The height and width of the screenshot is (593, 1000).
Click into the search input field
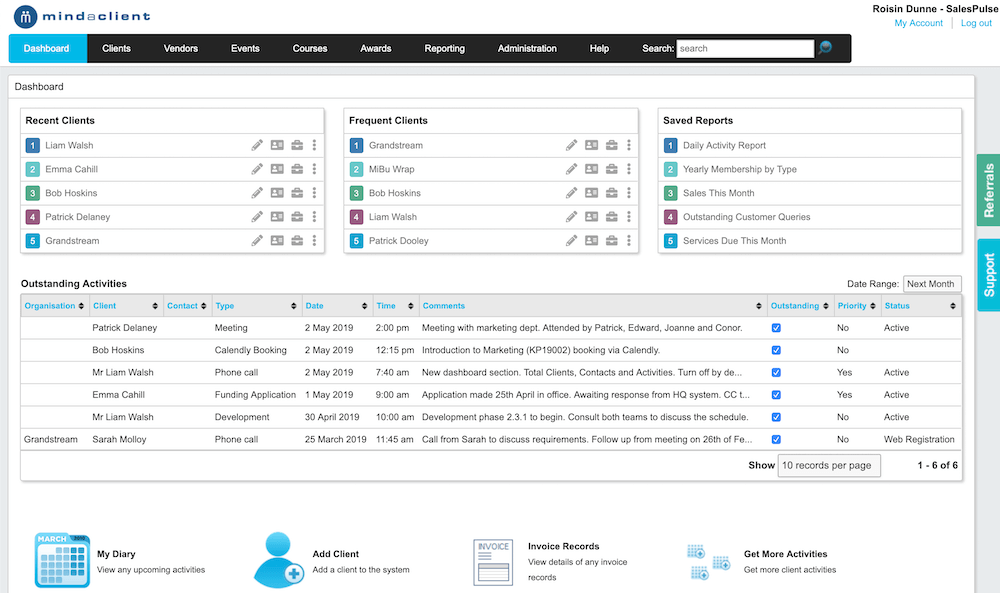[745, 48]
